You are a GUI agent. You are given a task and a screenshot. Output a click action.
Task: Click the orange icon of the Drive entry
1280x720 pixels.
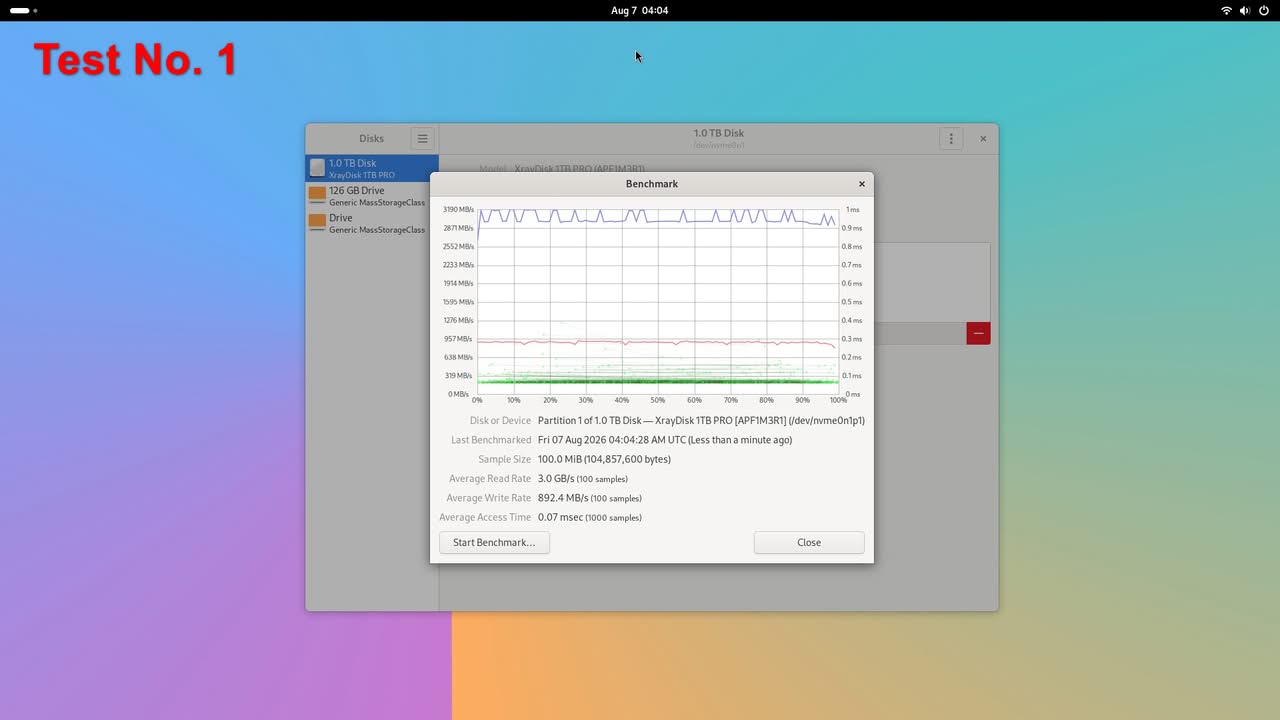[x=317, y=222]
